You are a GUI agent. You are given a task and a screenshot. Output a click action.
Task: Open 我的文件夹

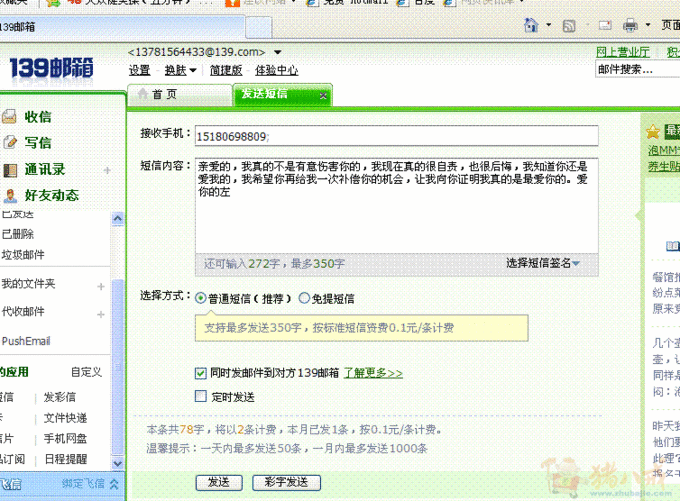[28, 284]
